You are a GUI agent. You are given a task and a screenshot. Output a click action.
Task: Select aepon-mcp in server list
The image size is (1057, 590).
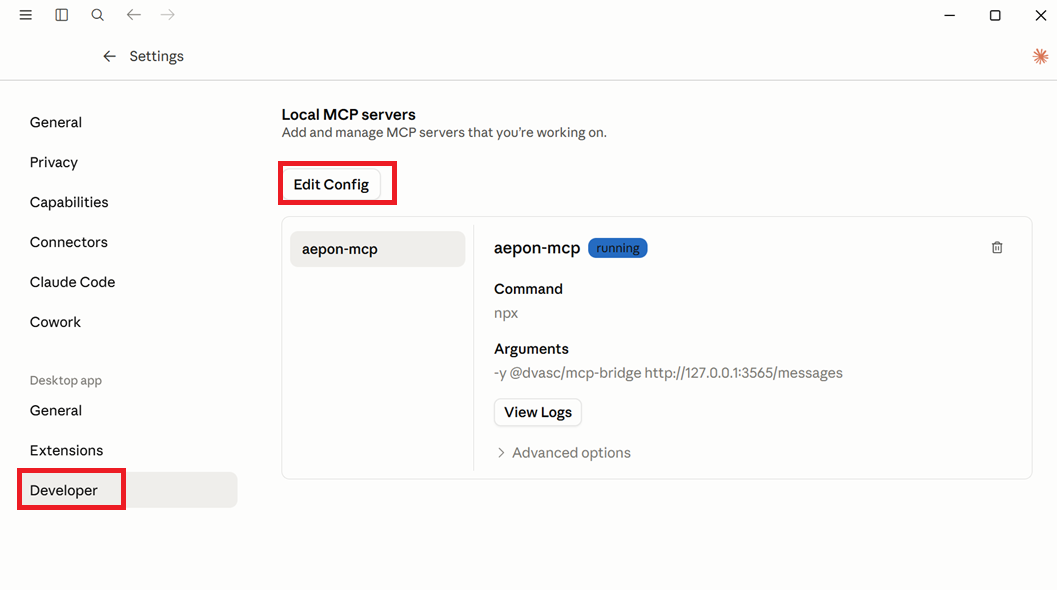(x=378, y=249)
